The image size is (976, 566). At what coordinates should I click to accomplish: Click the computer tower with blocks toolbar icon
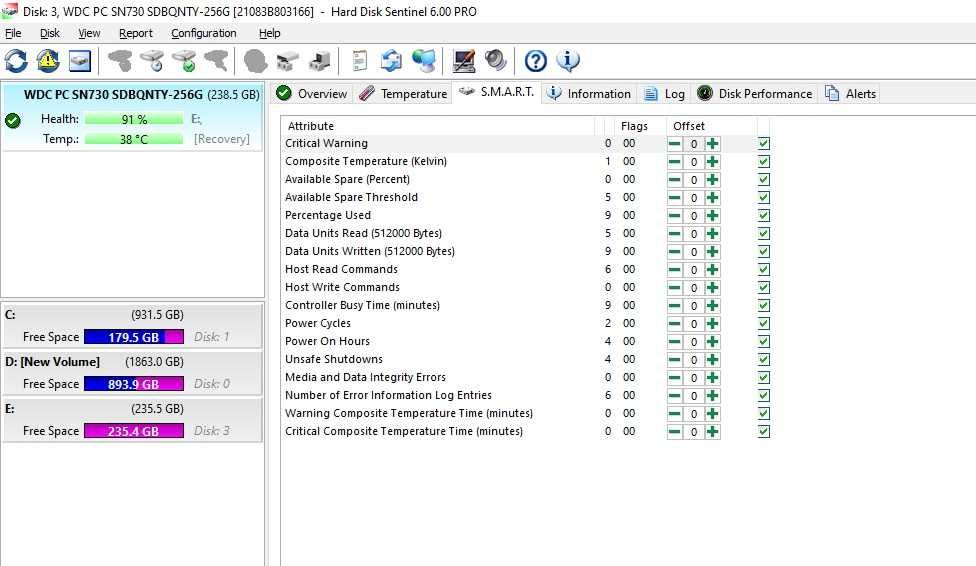pos(319,61)
